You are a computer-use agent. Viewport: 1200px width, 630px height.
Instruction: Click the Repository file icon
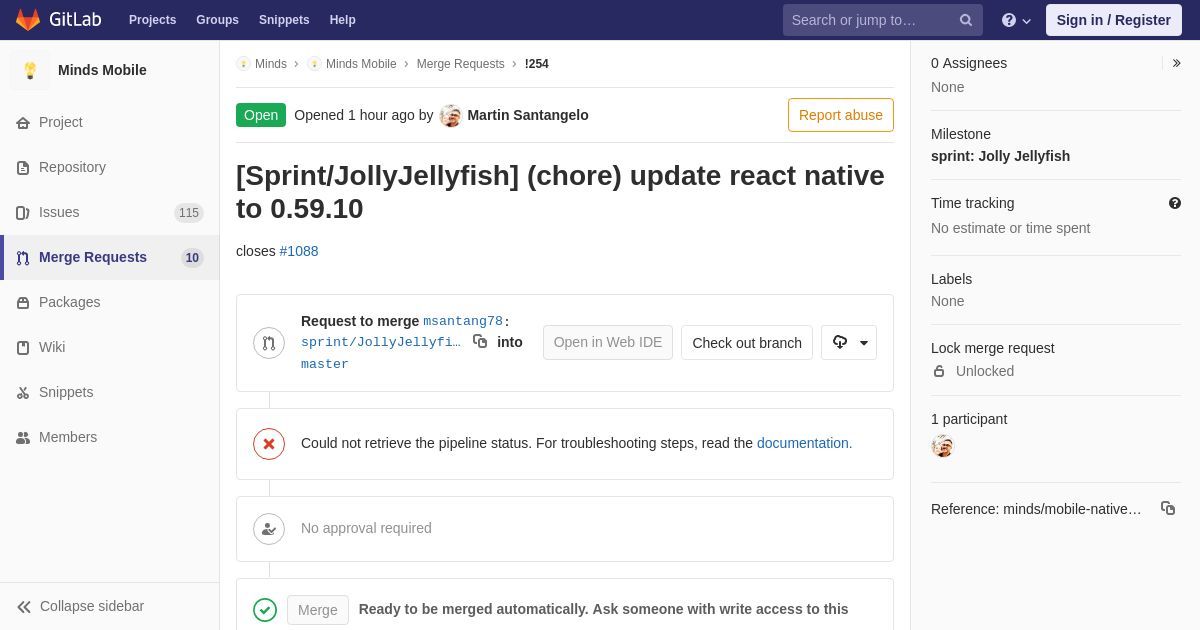pyautogui.click(x=23, y=168)
